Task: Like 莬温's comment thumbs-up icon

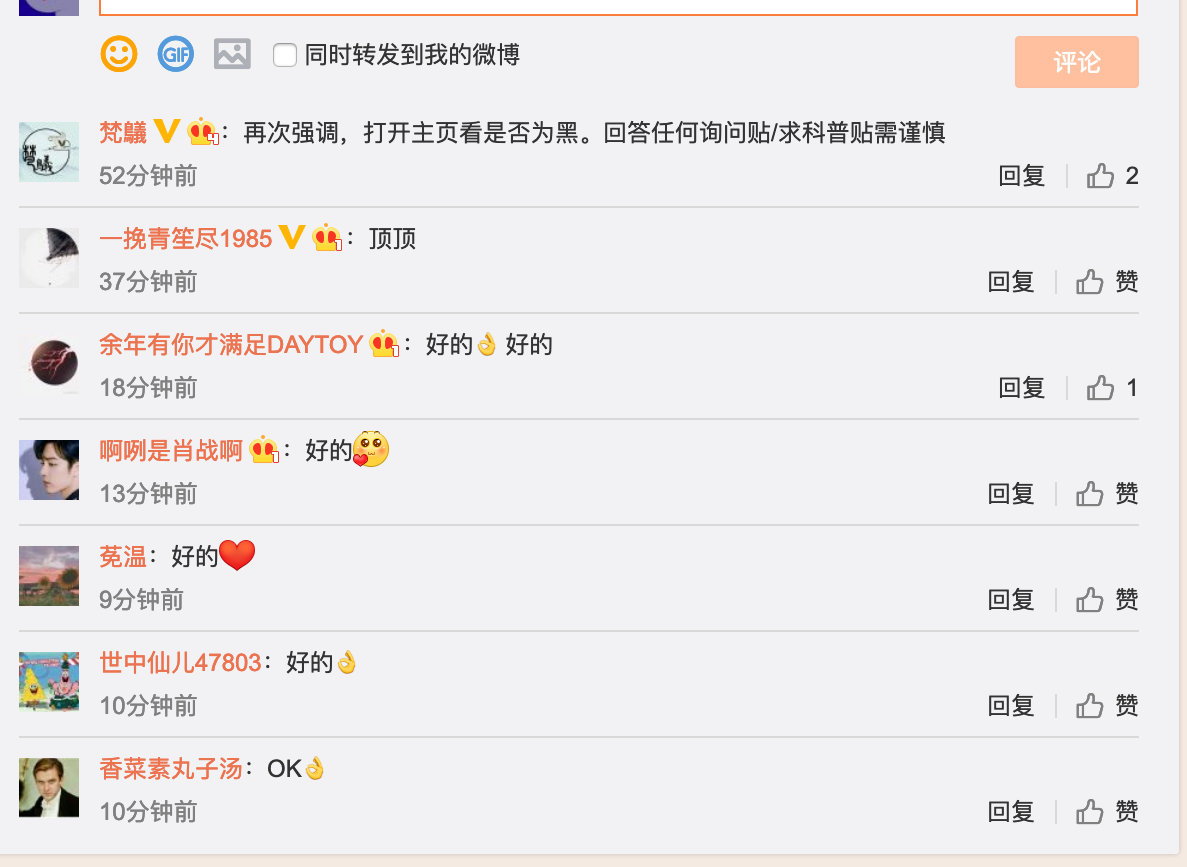Action: (1089, 600)
